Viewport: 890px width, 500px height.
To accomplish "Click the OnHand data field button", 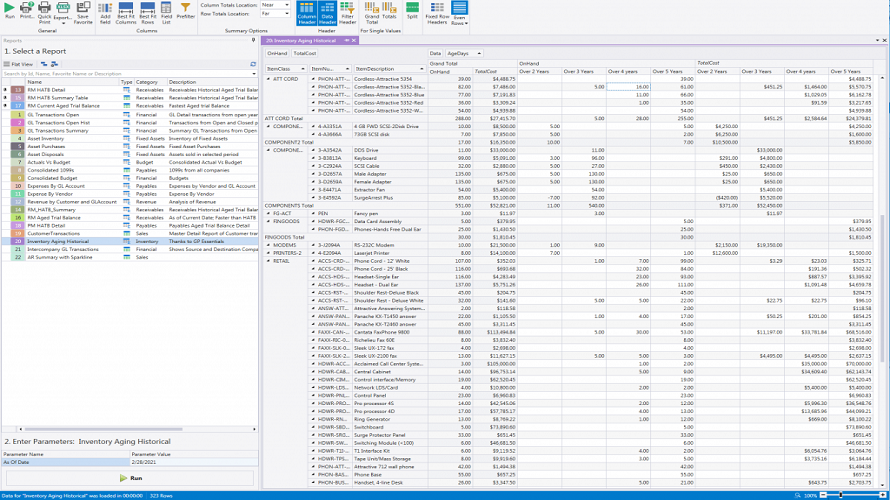I will click(x=277, y=53).
